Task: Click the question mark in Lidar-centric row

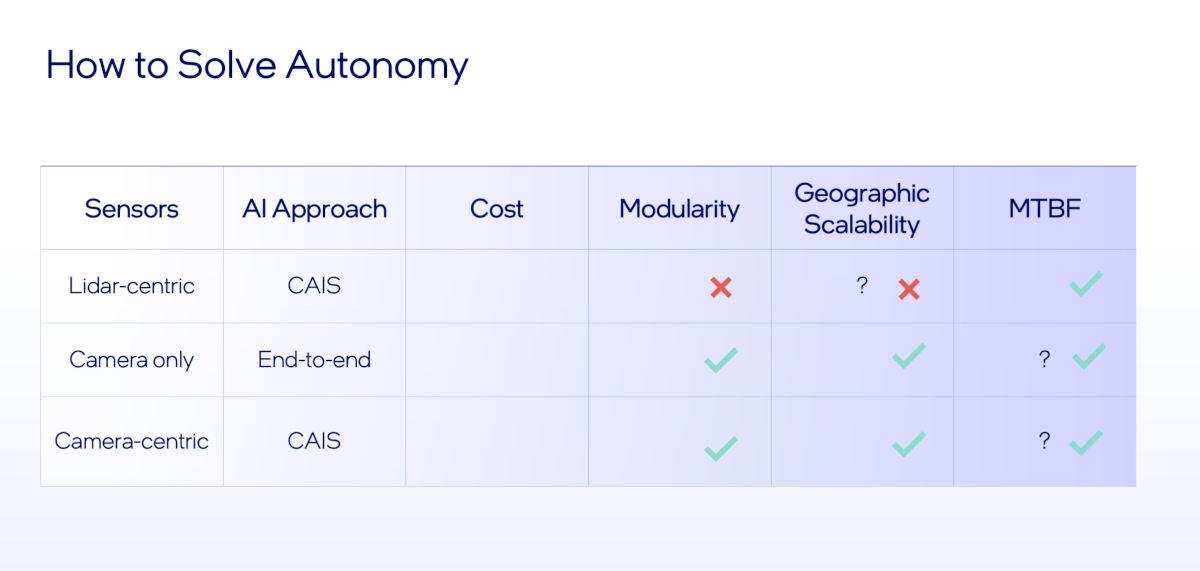Action: (862, 286)
